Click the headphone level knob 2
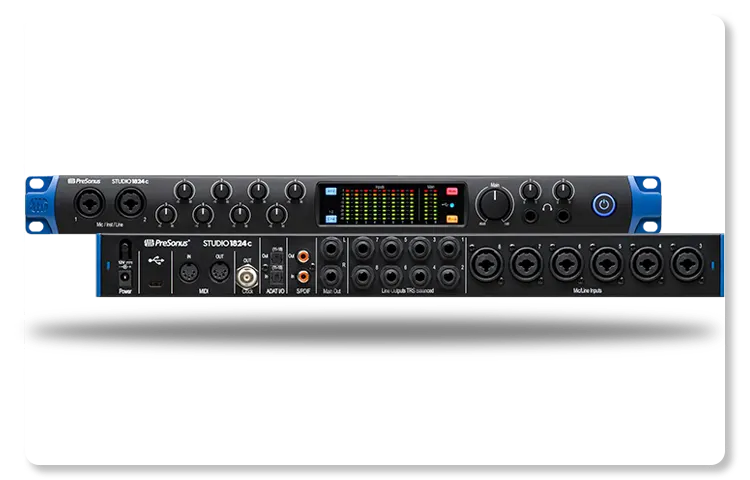The image size is (750, 480). (563, 190)
